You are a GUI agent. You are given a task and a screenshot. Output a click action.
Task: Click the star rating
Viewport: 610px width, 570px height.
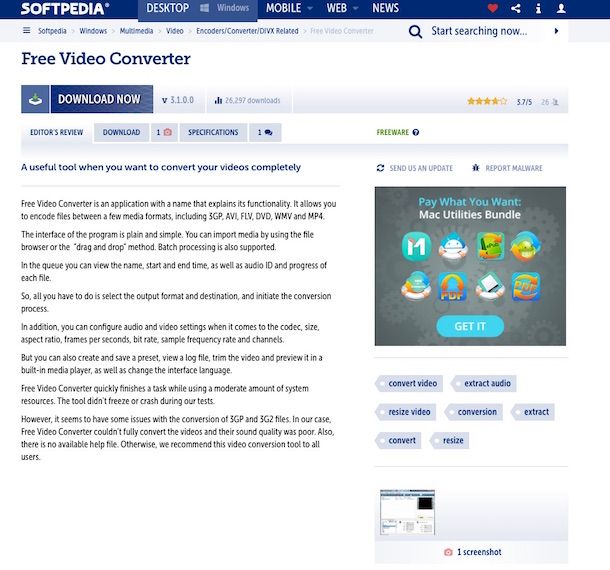[x=487, y=102]
